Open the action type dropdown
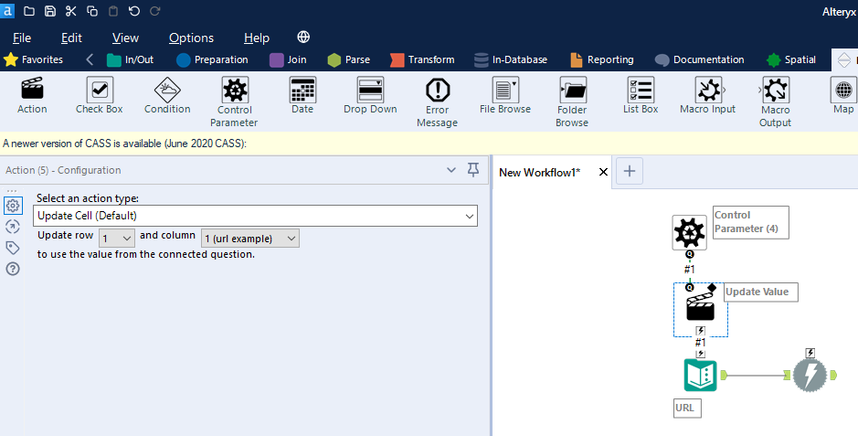Viewport: 858px width, 436px height. tap(256, 216)
